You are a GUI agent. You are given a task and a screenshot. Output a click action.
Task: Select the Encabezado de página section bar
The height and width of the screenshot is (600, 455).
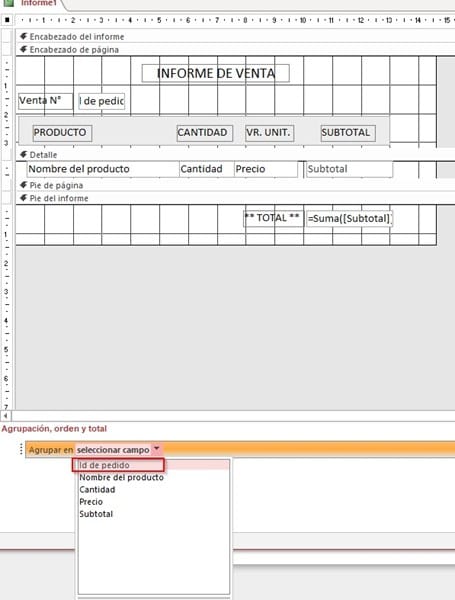click(x=235, y=50)
